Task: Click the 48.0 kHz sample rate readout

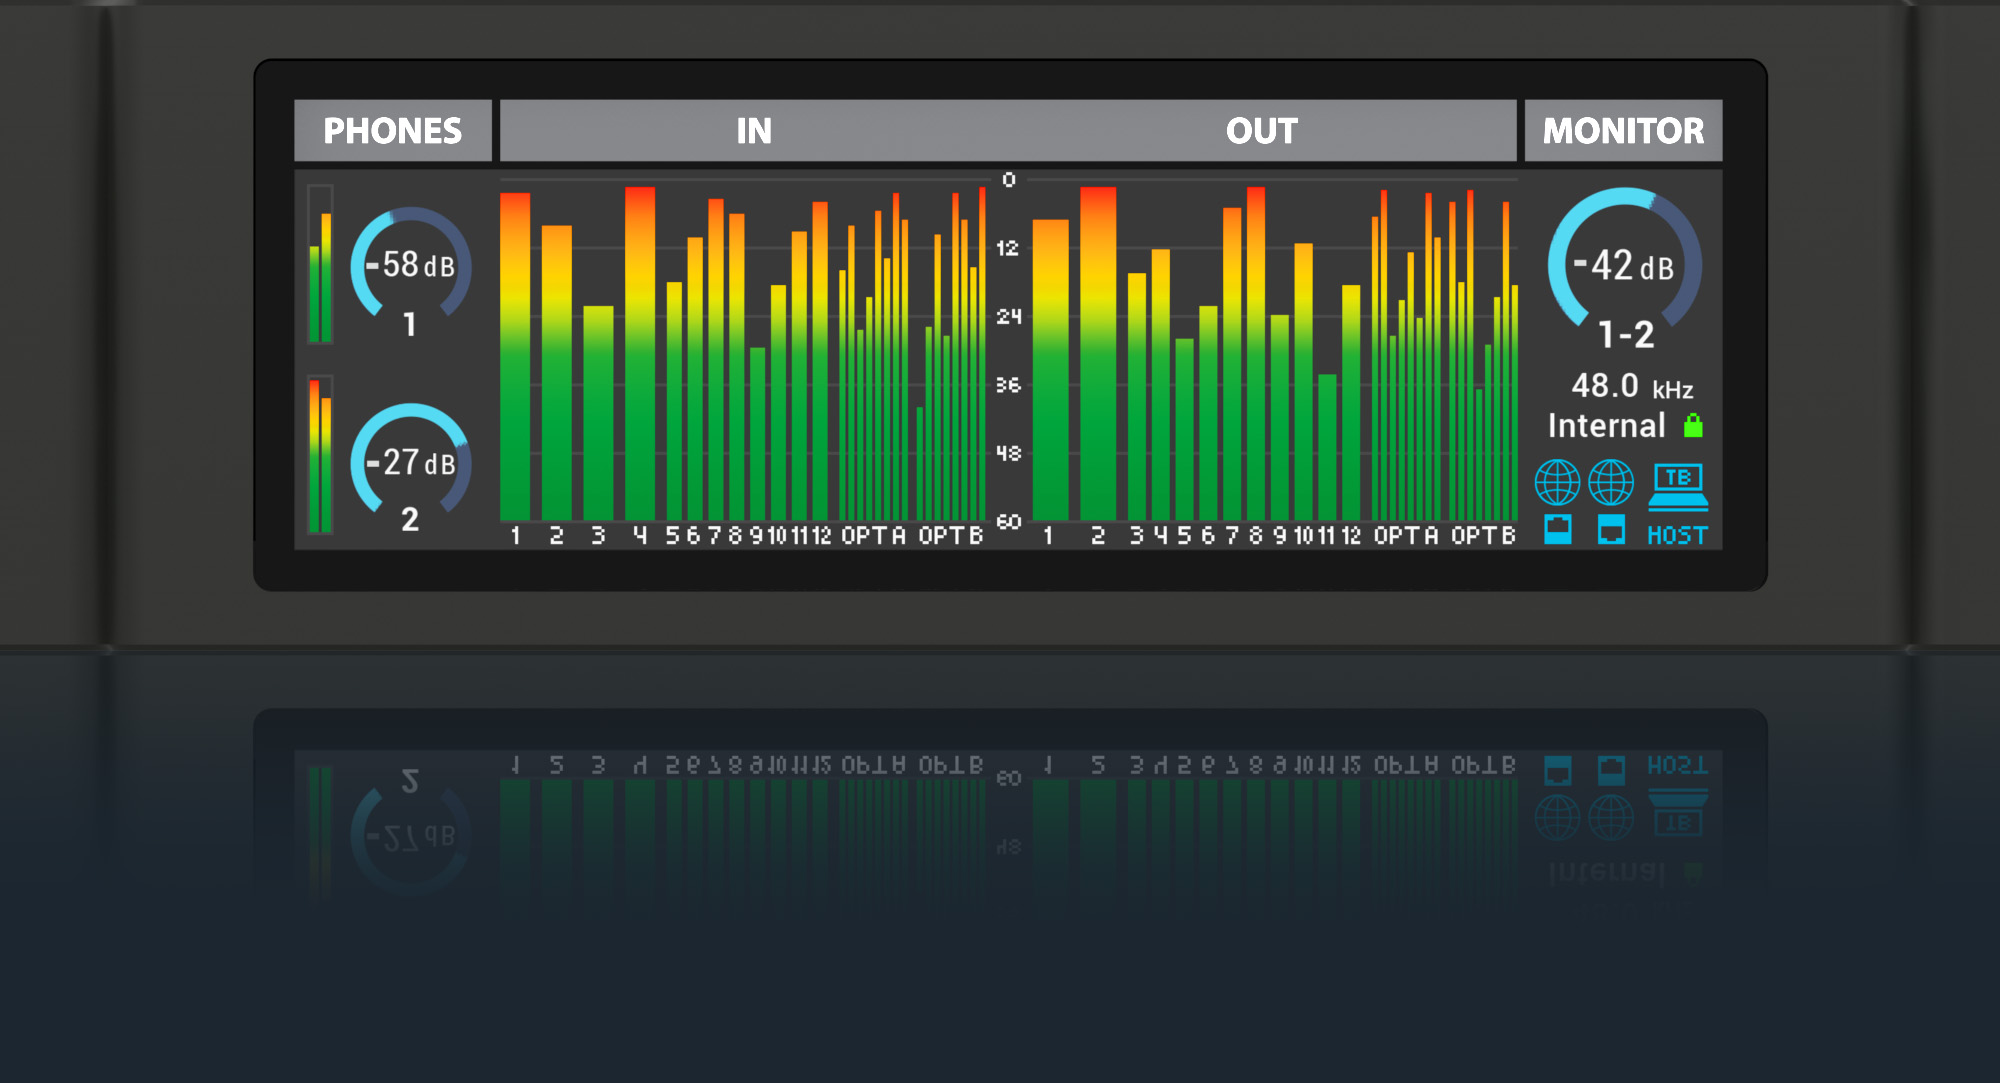Action: (x=1631, y=386)
